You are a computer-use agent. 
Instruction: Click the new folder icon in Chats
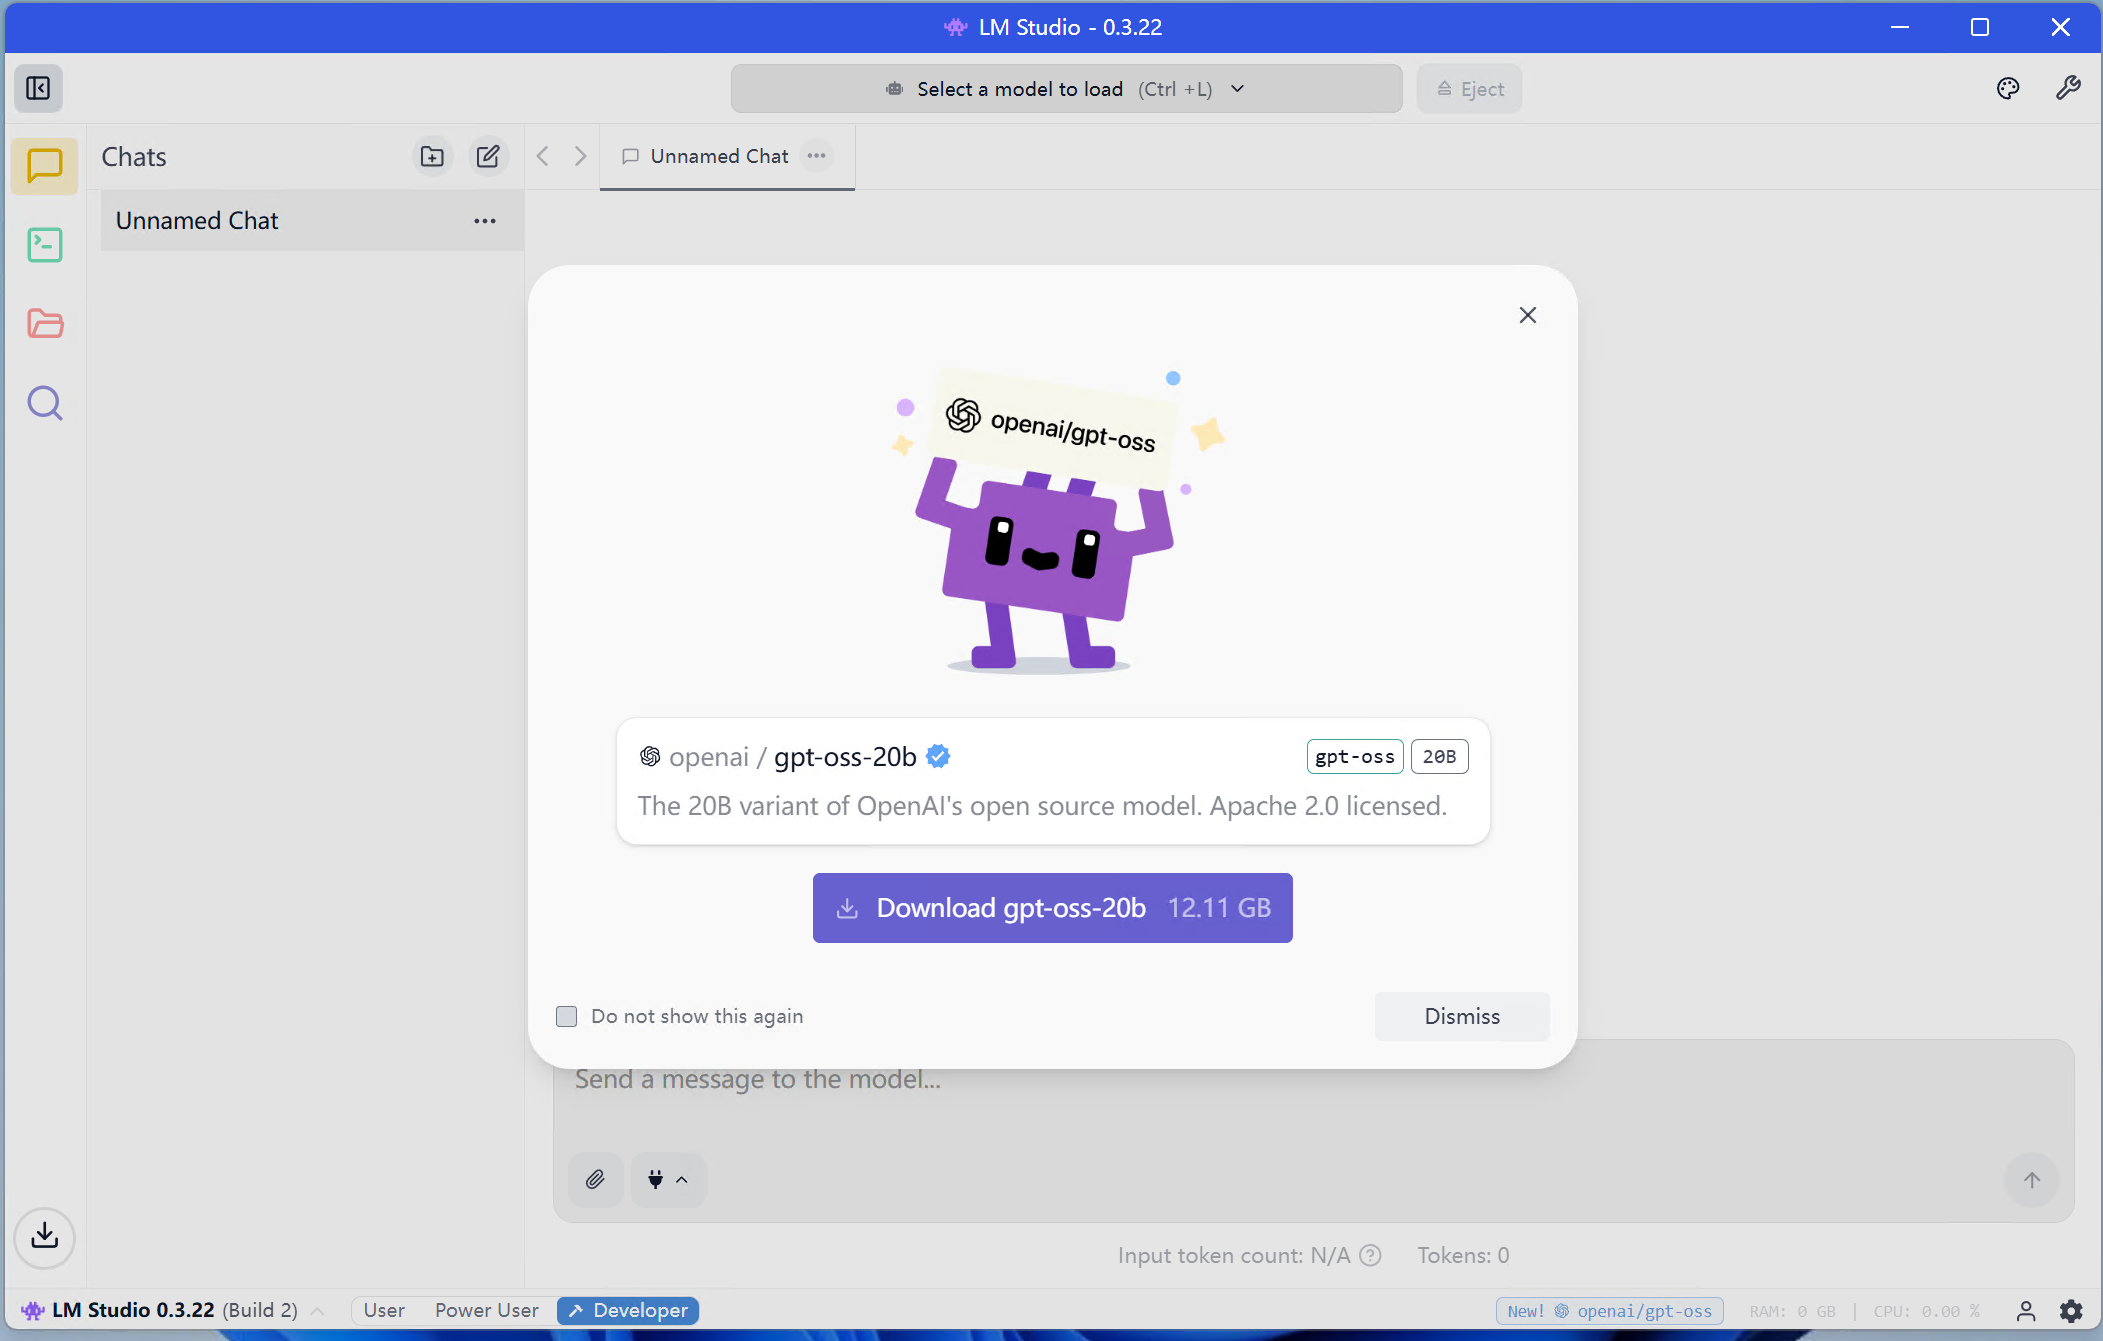pyautogui.click(x=432, y=156)
